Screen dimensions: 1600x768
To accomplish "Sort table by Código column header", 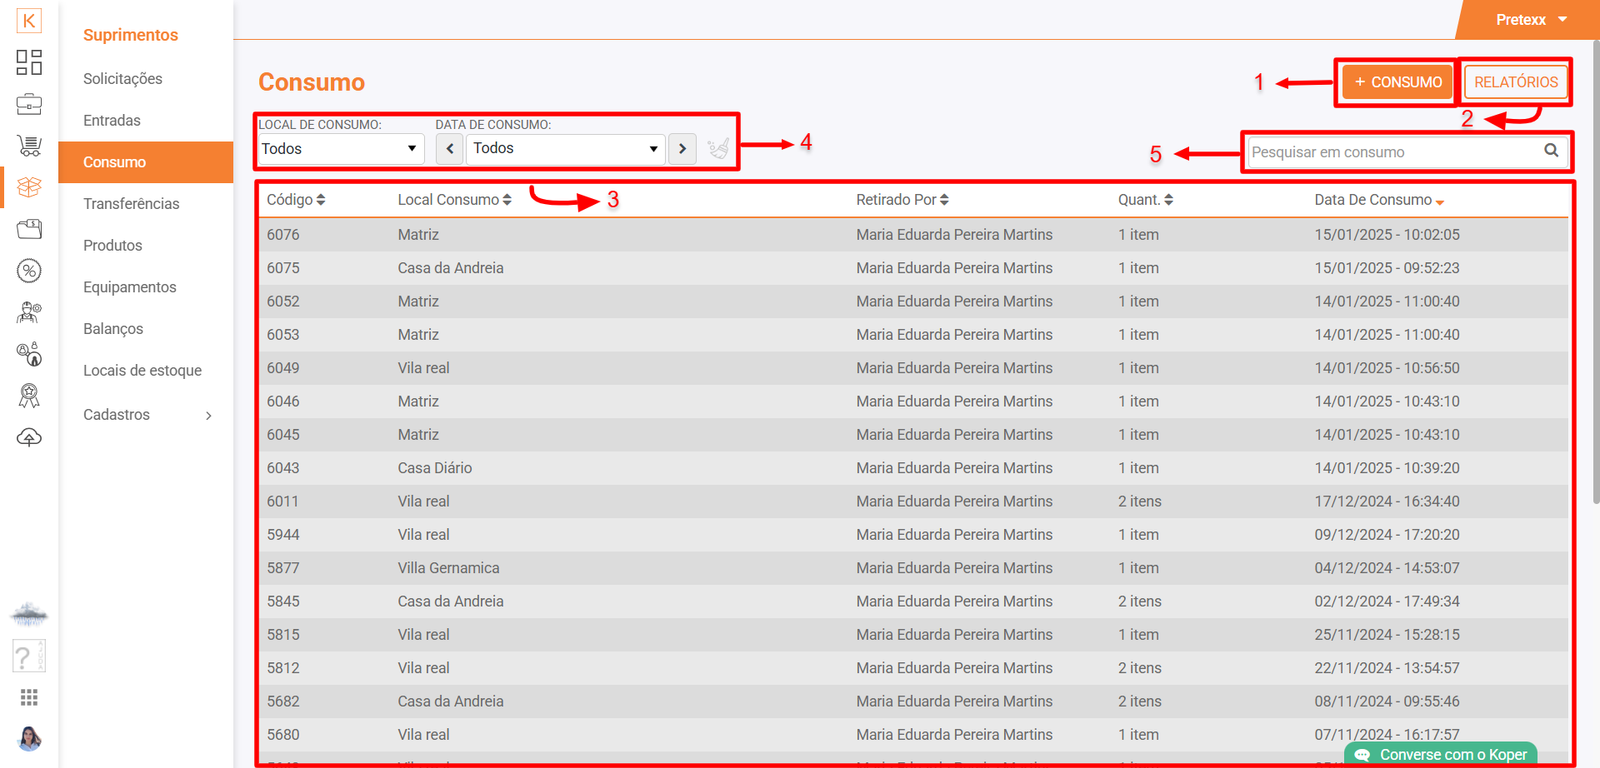I will point(295,200).
